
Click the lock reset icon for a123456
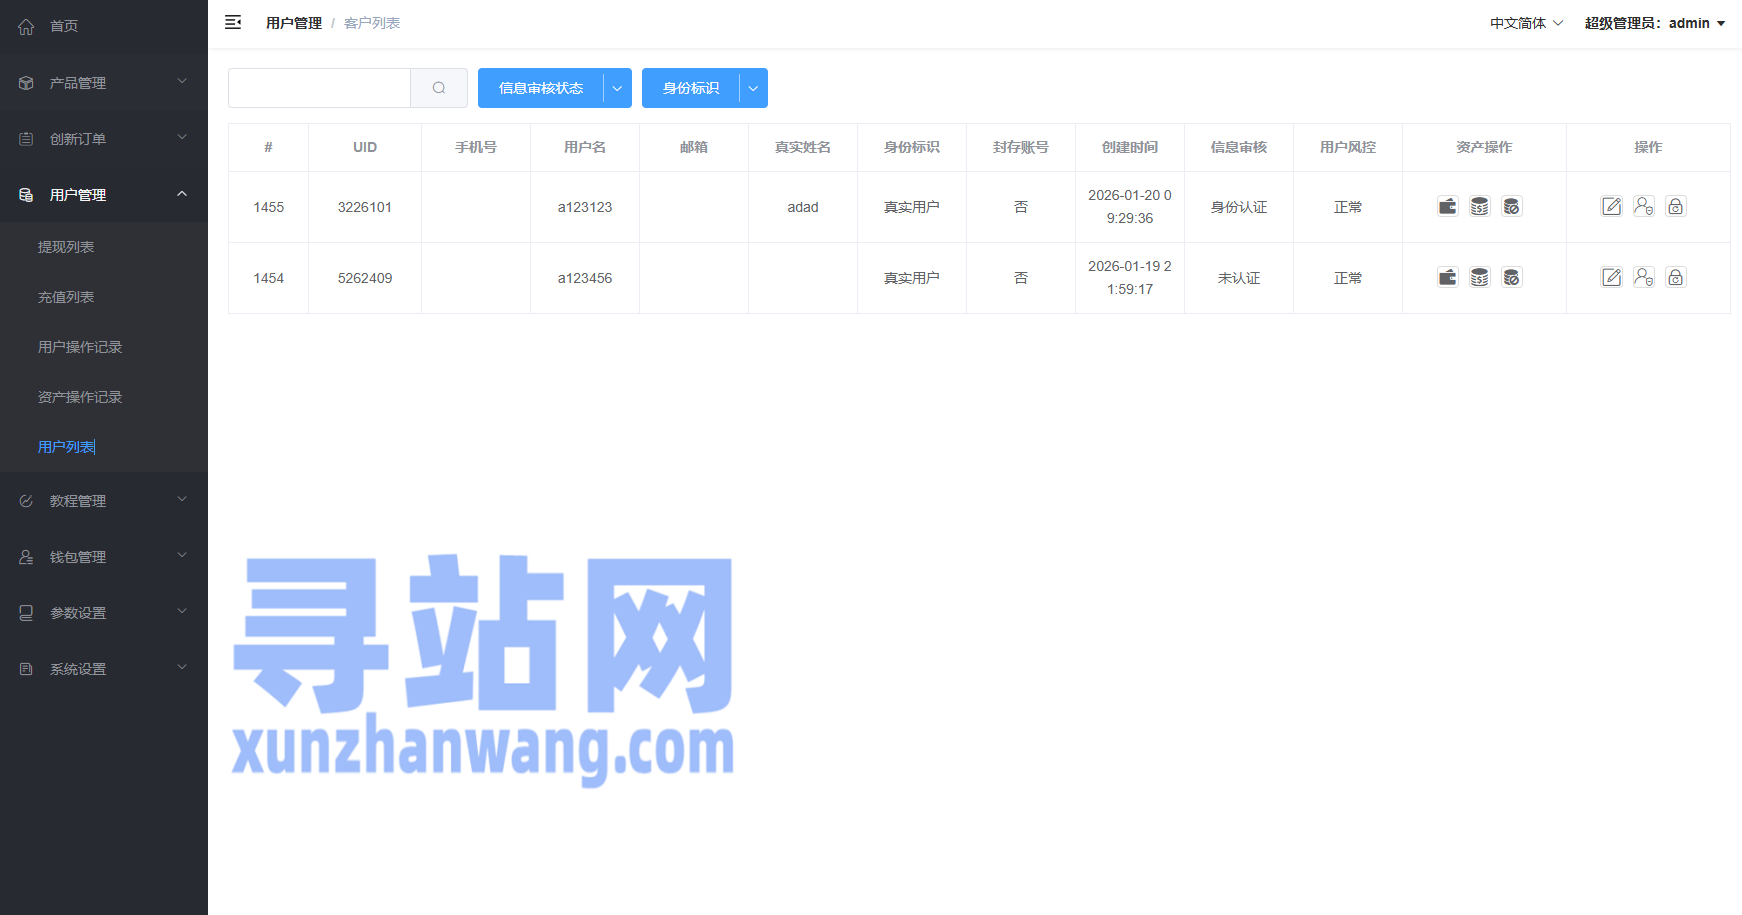[x=1675, y=278]
